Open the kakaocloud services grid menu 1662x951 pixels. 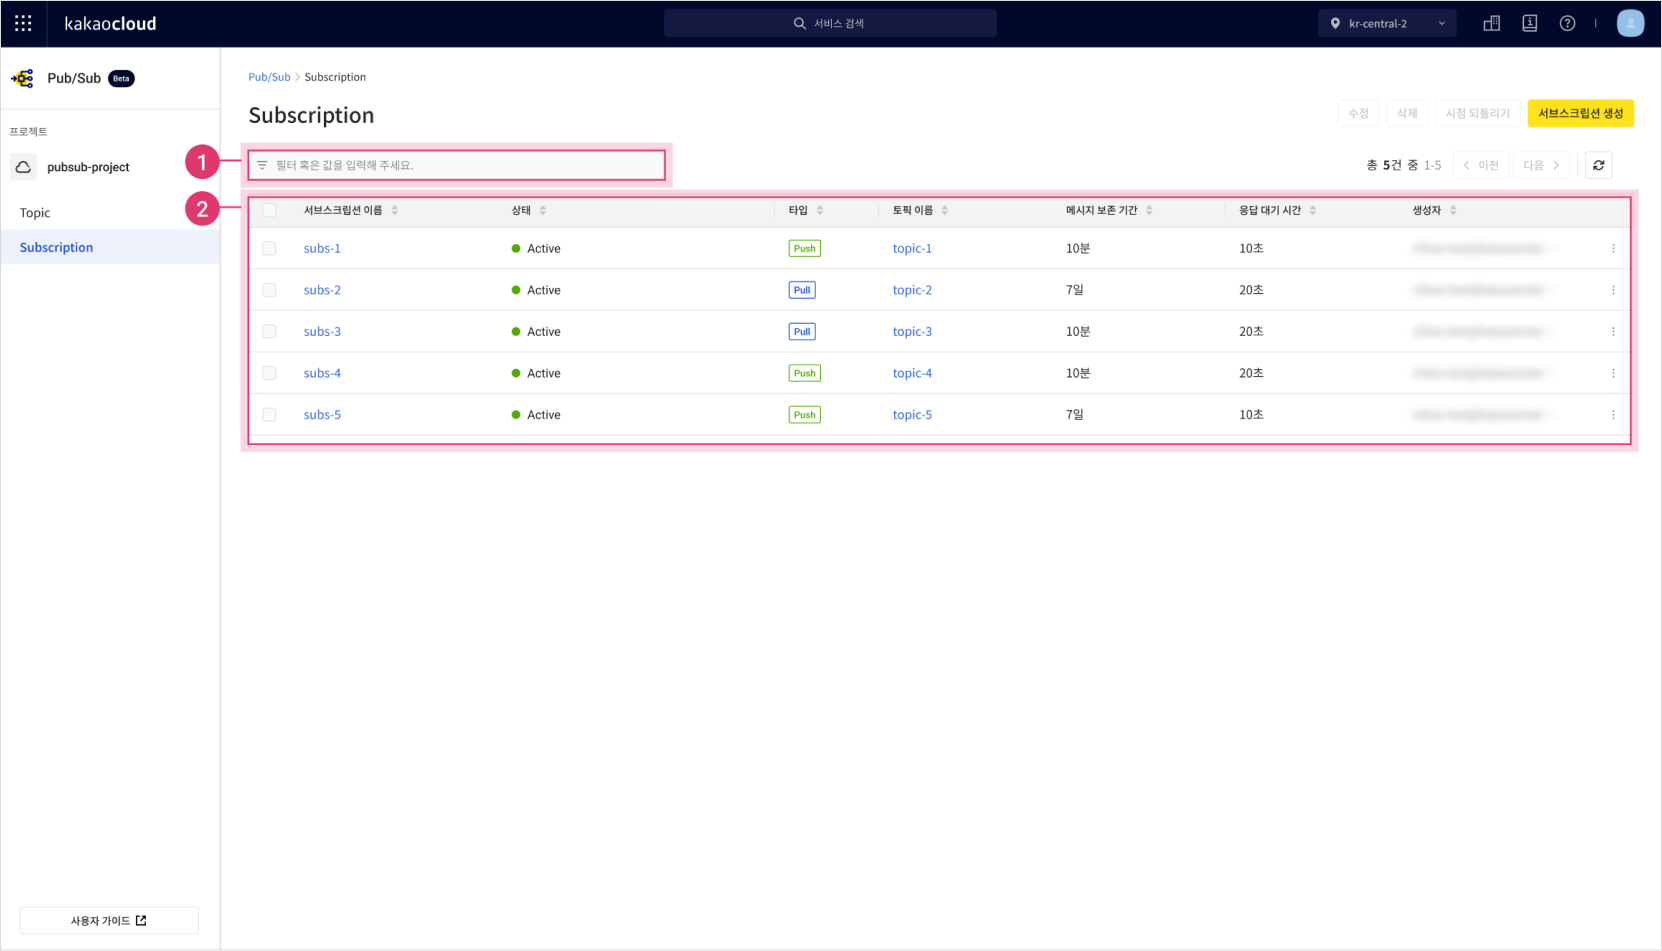pos(23,23)
